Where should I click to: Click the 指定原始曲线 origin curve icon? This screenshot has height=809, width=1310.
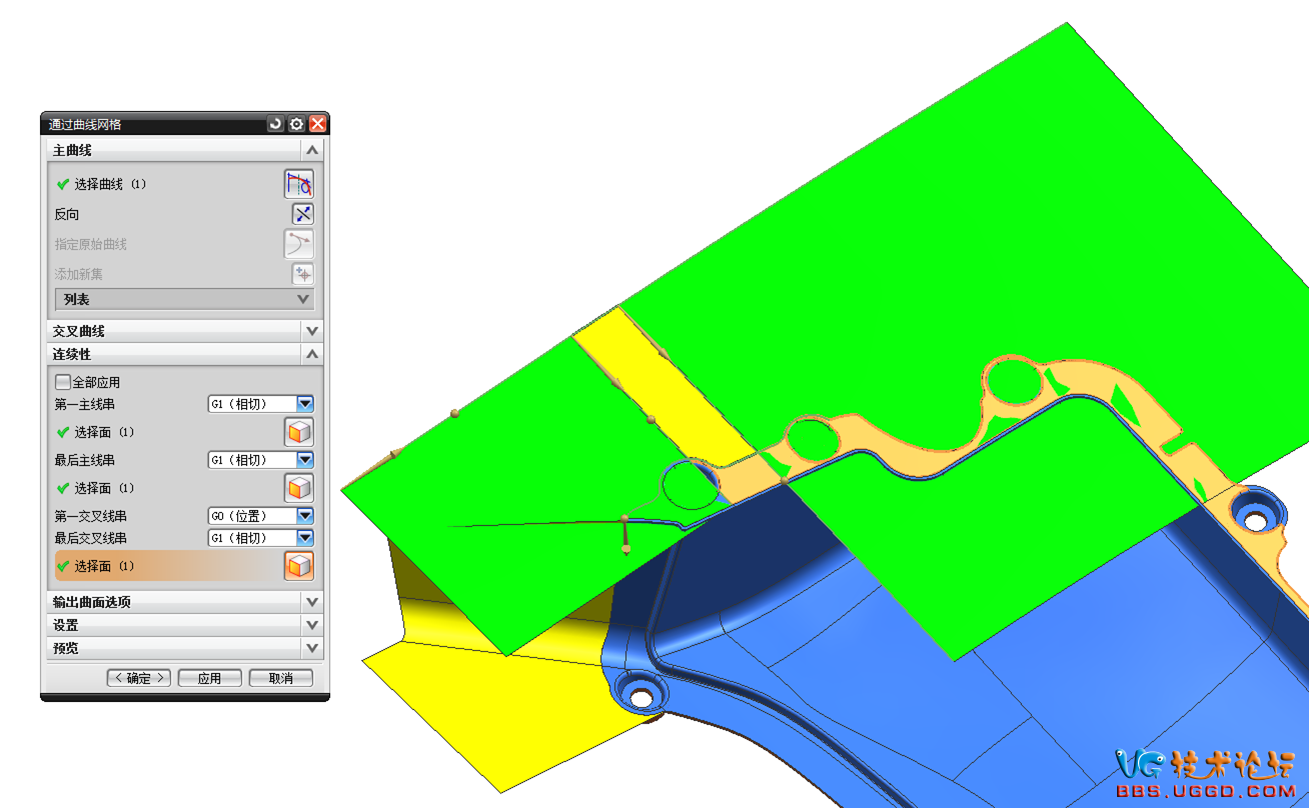(298, 244)
